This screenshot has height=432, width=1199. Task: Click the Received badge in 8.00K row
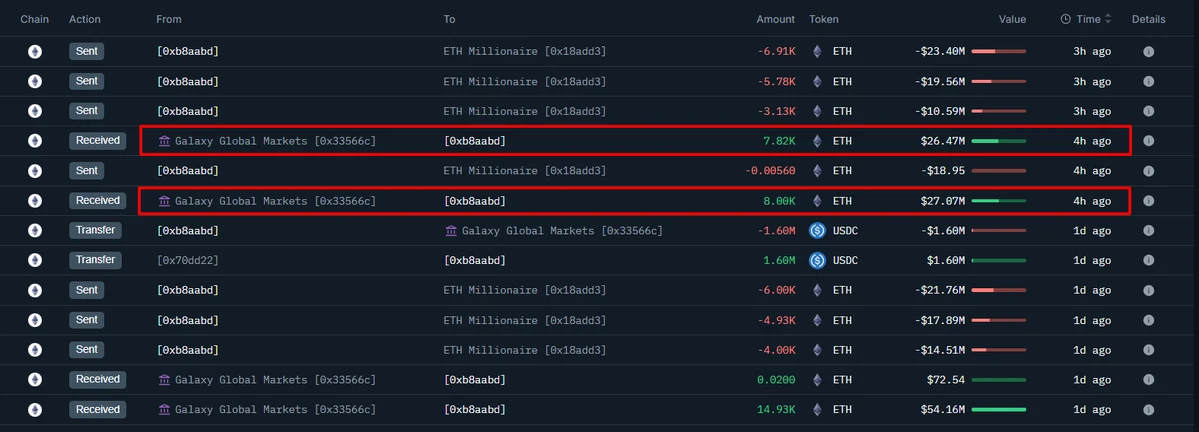pyautogui.click(x=98, y=201)
